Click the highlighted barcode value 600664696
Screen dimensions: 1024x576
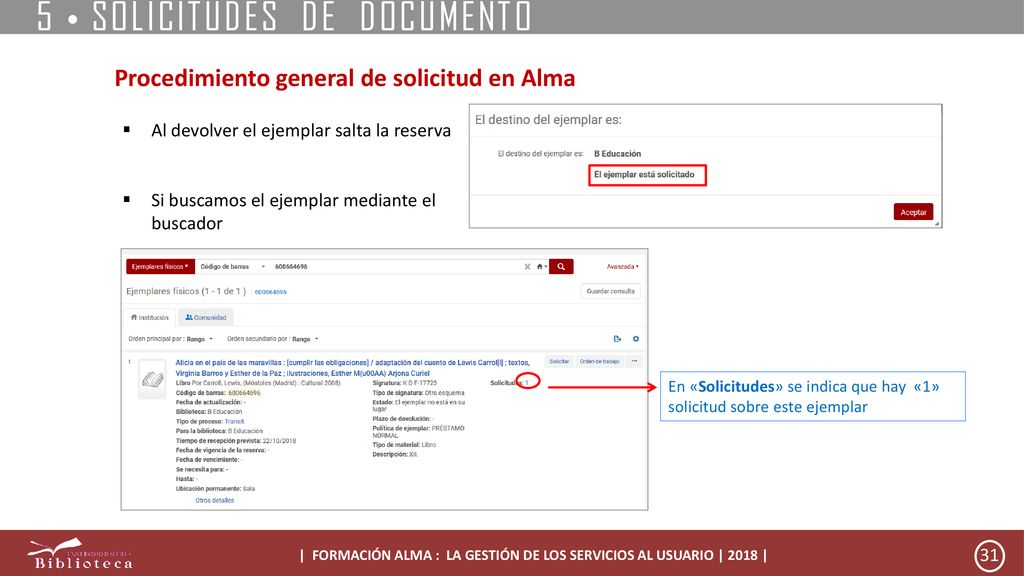click(x=244, y=392)
